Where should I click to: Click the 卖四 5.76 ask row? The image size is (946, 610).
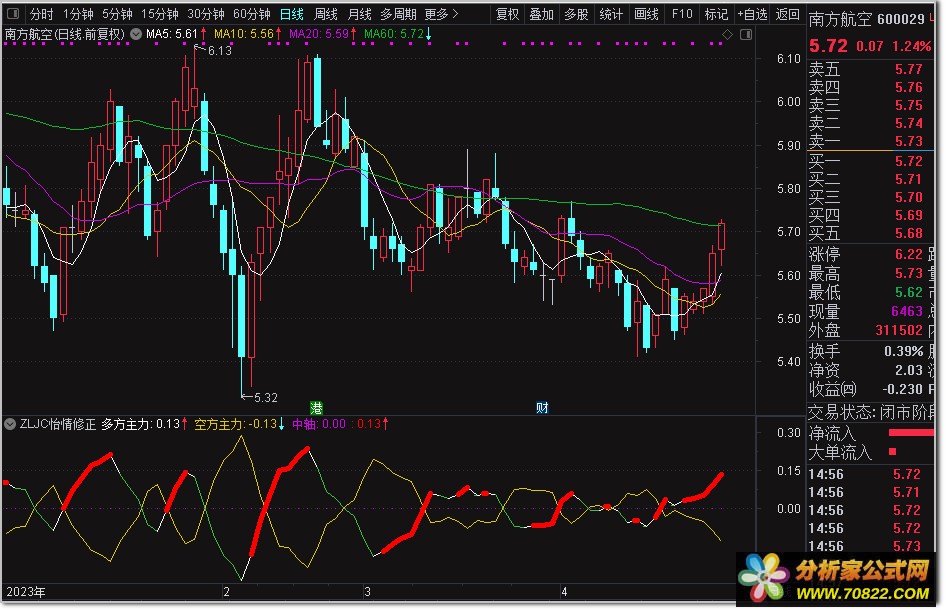[x=866, y=87]
